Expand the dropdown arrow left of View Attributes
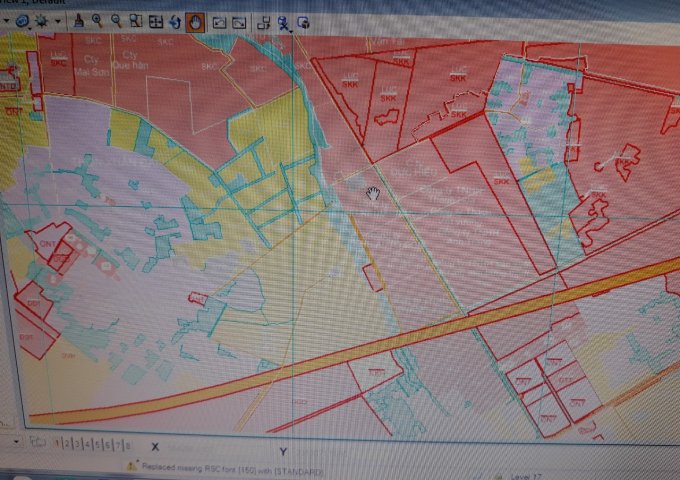This screenshot has width=680, height=480. (x=6, y=20)
